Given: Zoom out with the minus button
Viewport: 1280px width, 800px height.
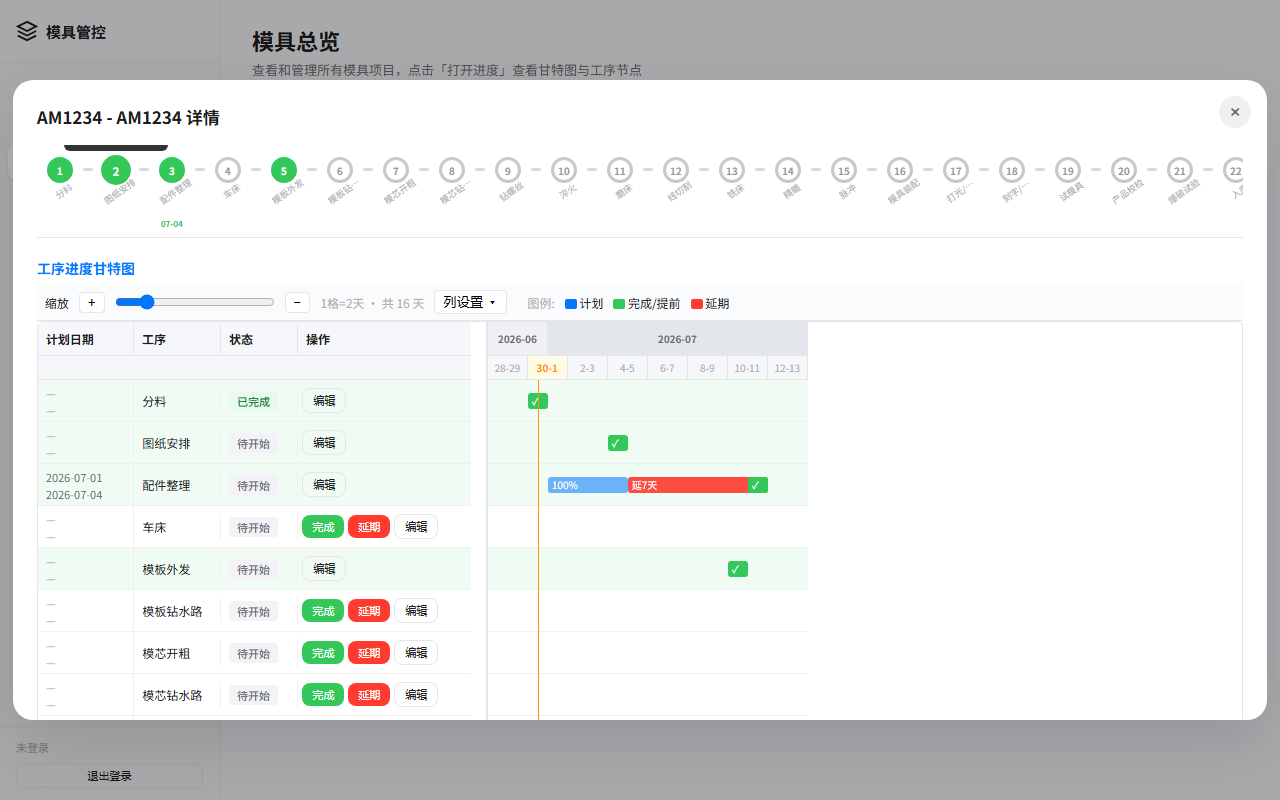Looking at the screenshot, I should coord(297,302).
